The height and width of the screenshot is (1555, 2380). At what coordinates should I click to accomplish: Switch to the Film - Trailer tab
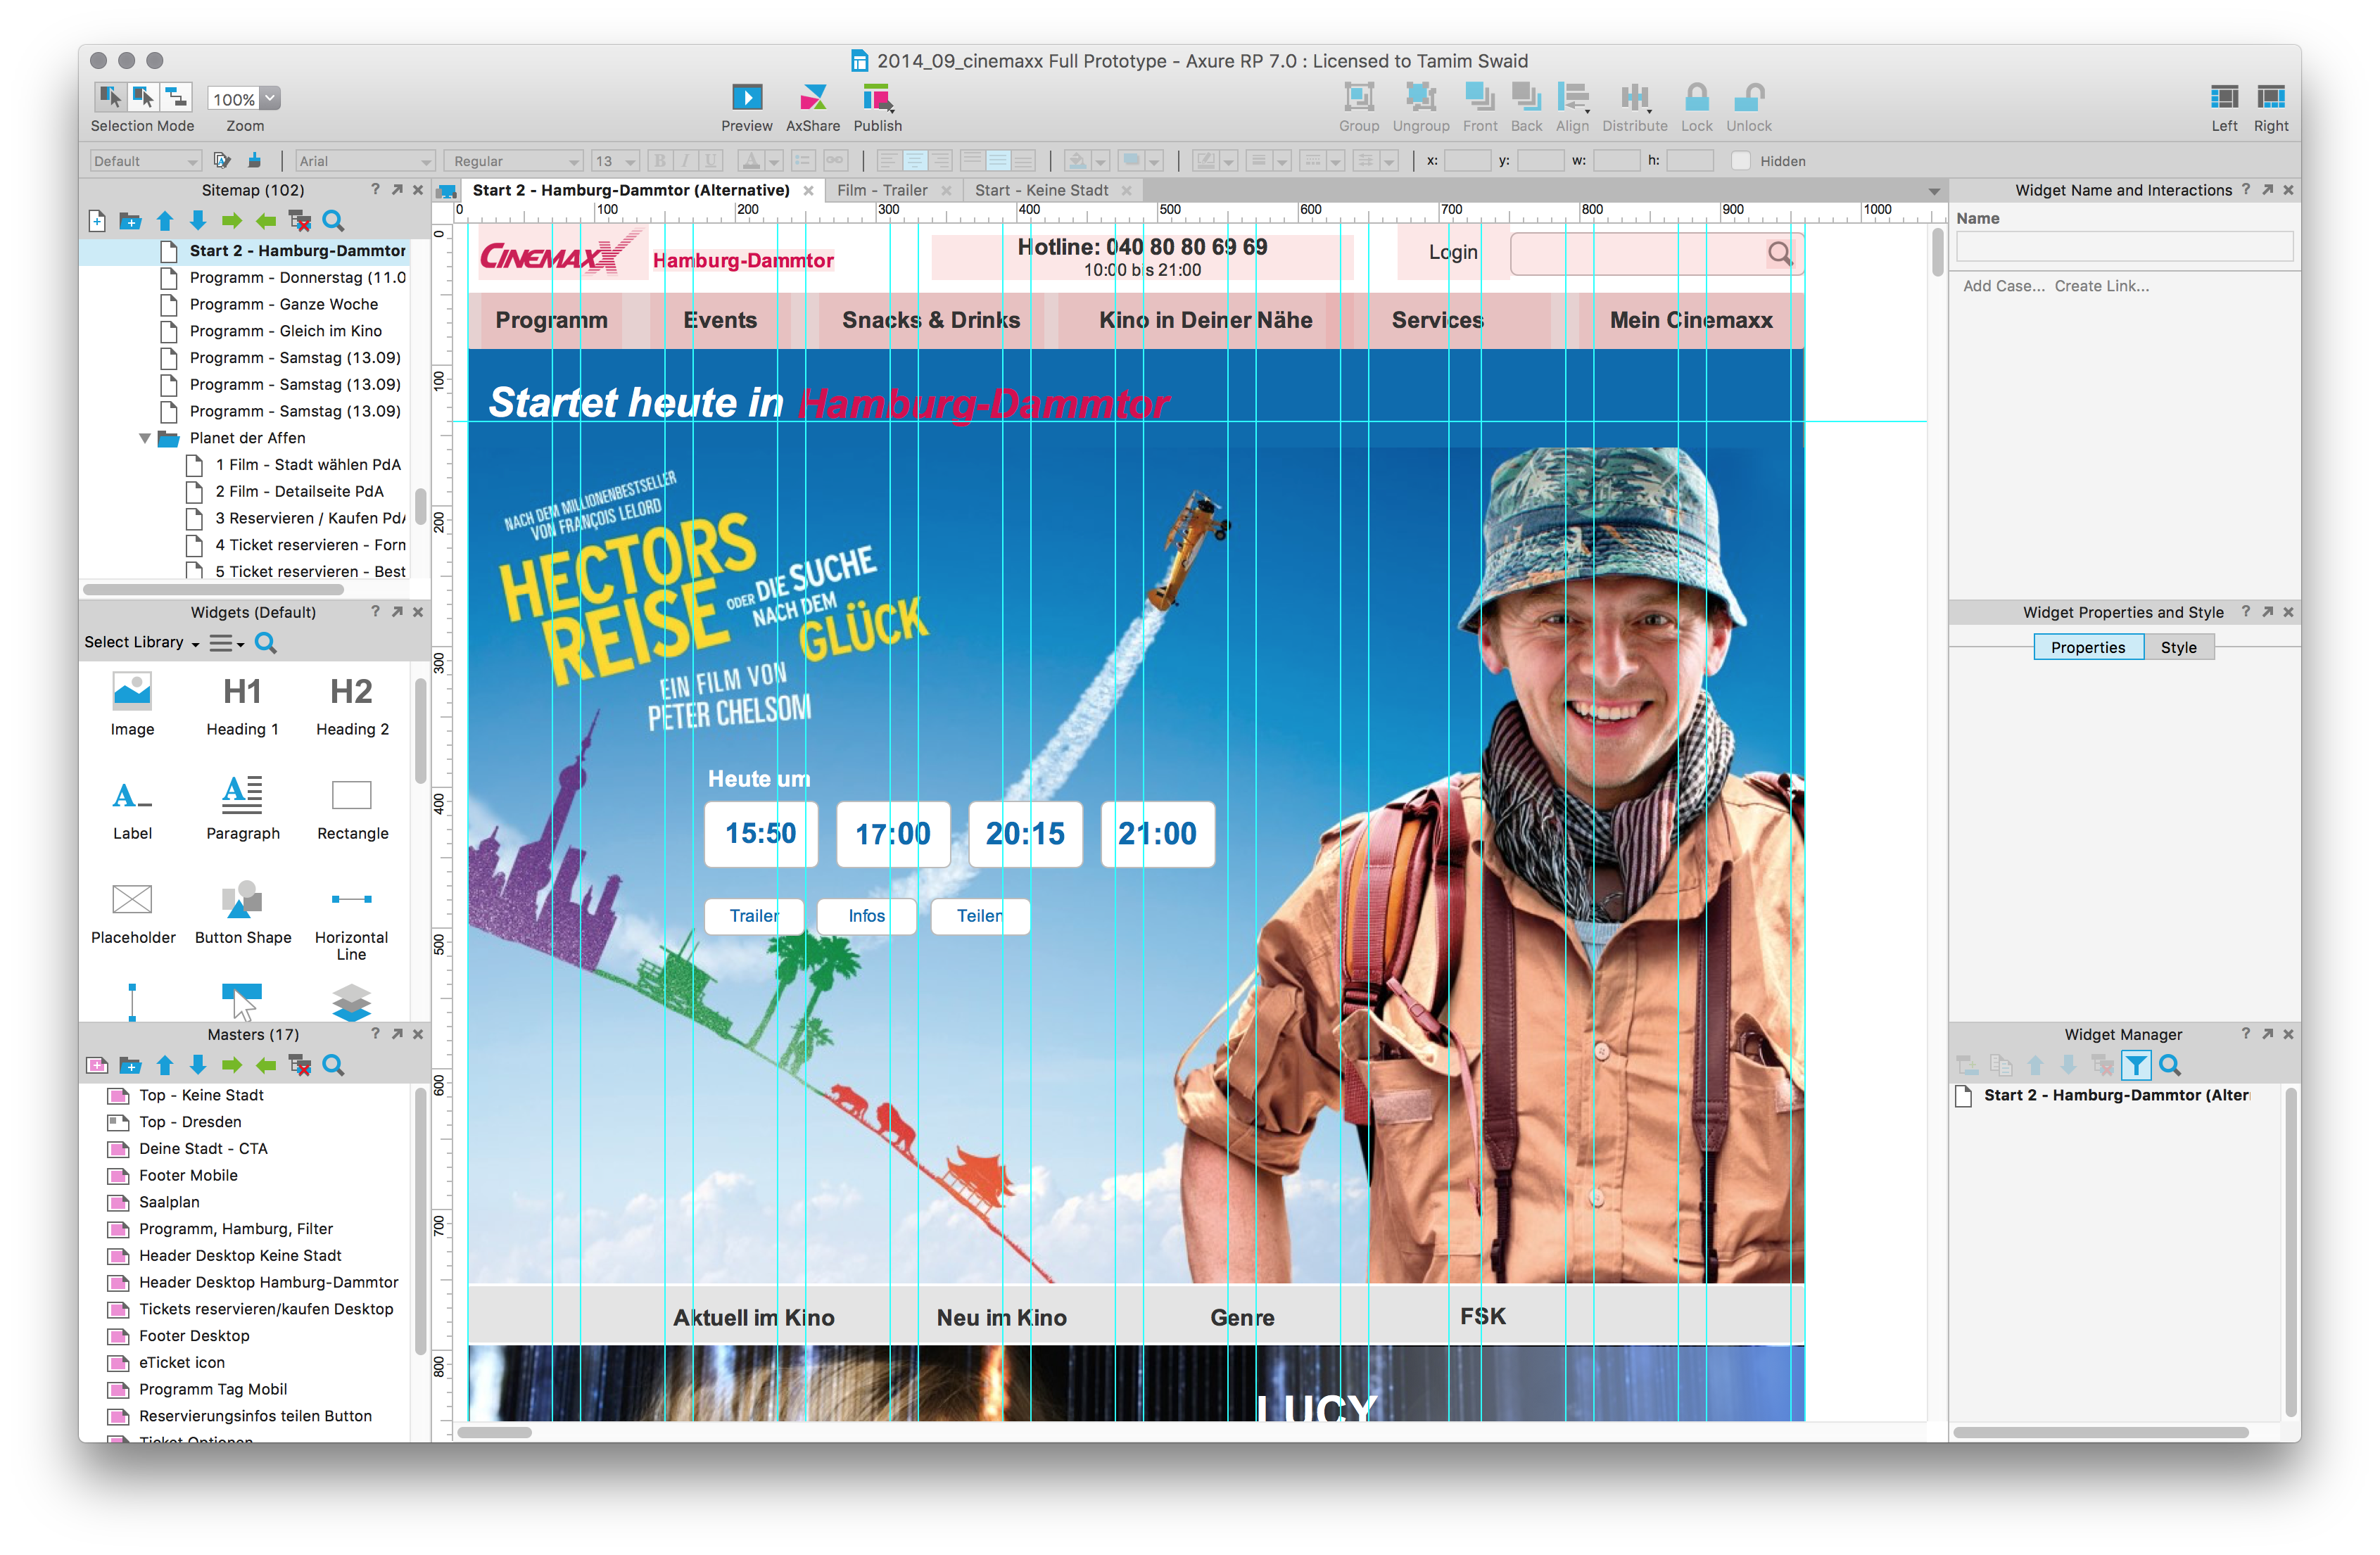(882, 190)
